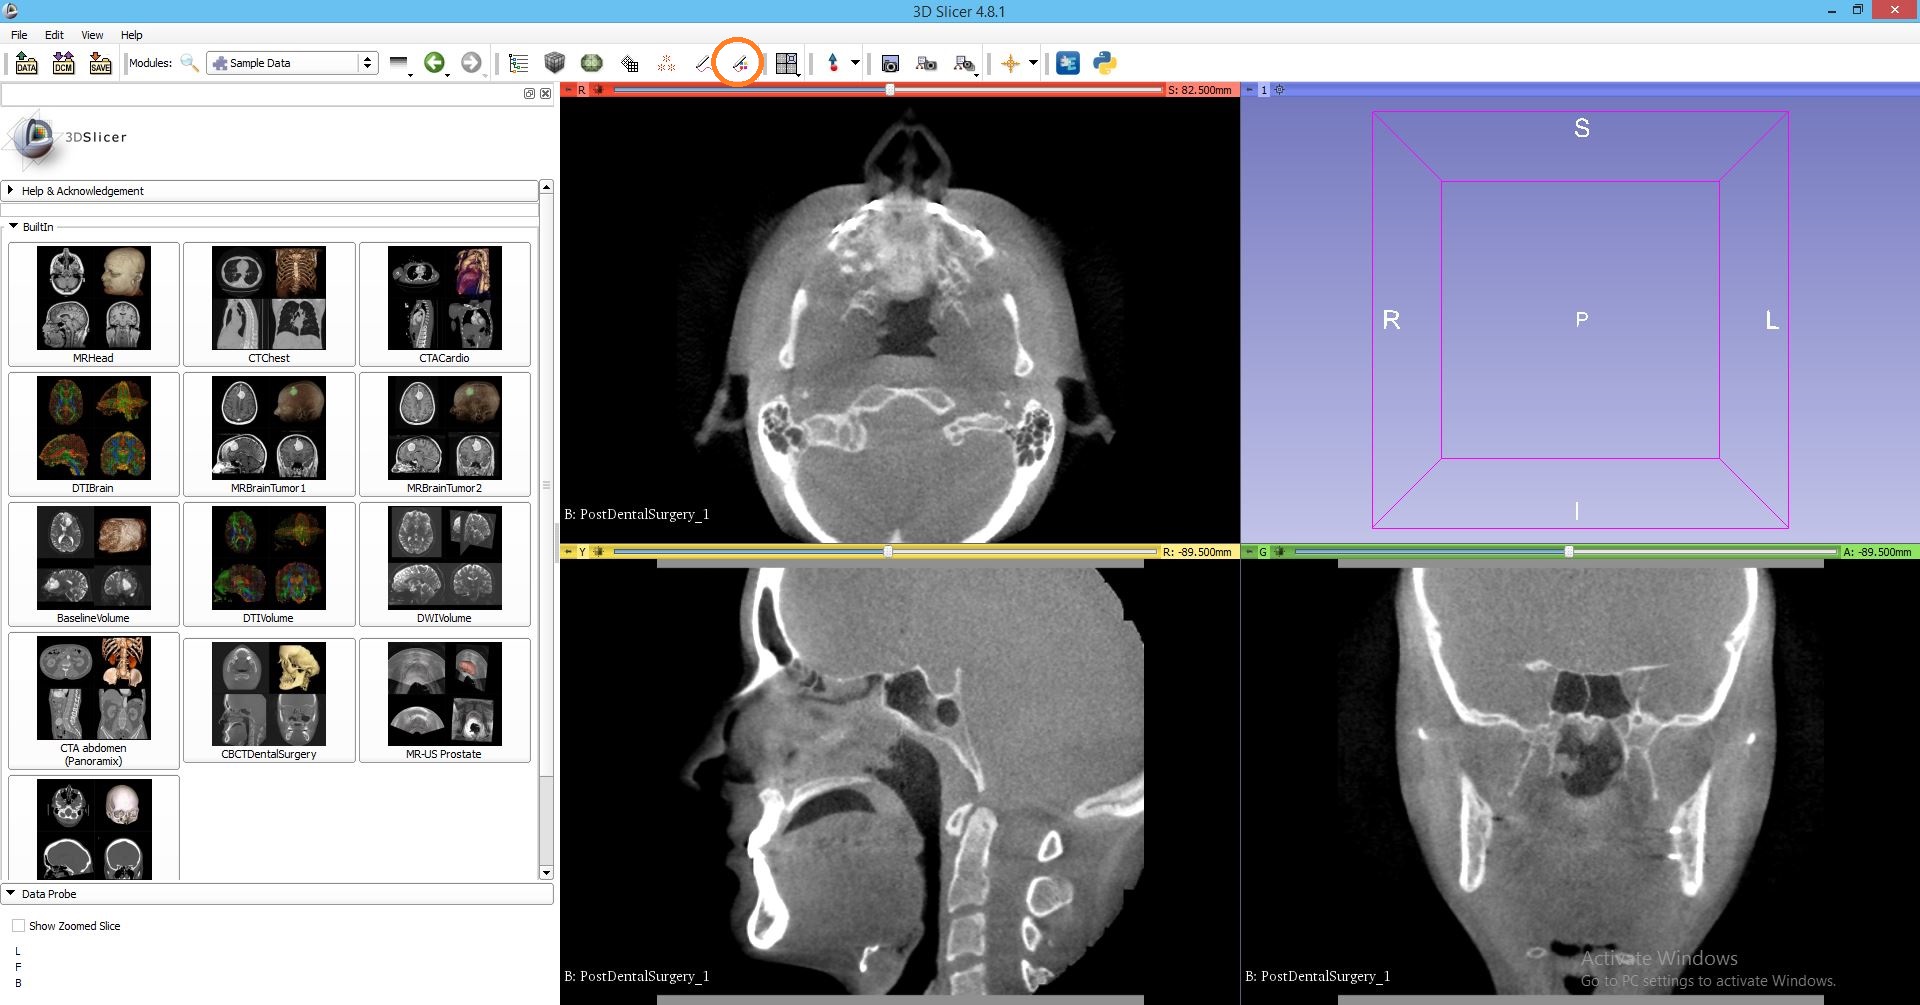
Task: Open the View menu
Action: coord(92,35)
